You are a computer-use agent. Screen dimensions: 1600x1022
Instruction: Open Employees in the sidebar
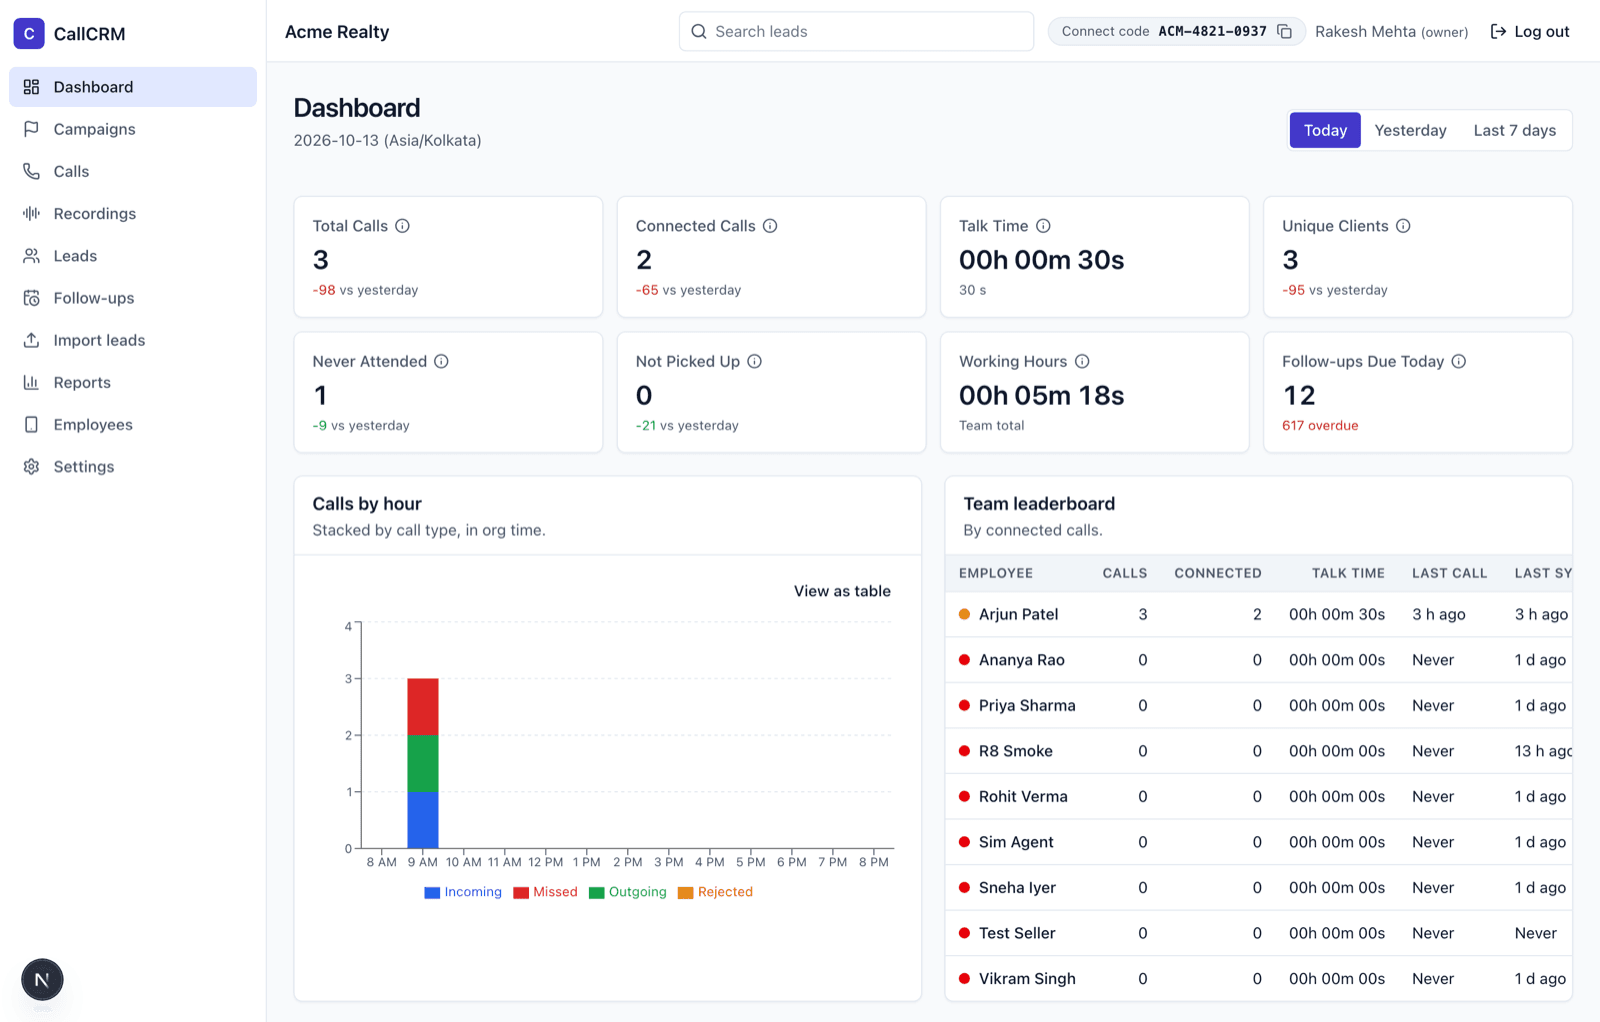coord(133,424)
